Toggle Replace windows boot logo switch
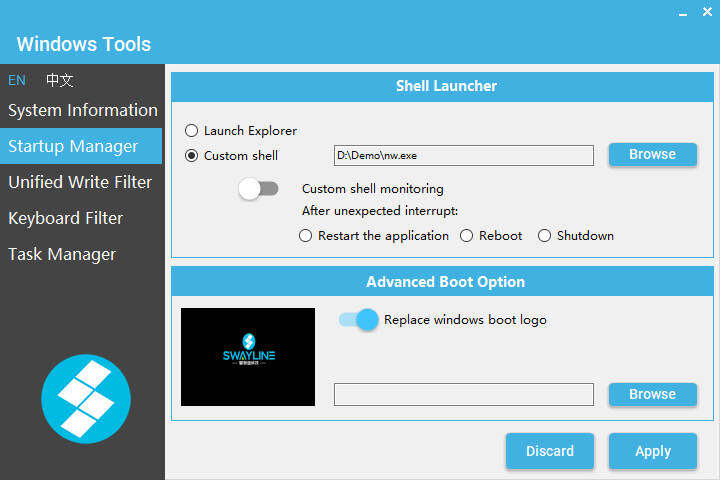The image size is (720, 480). point(359,320)
